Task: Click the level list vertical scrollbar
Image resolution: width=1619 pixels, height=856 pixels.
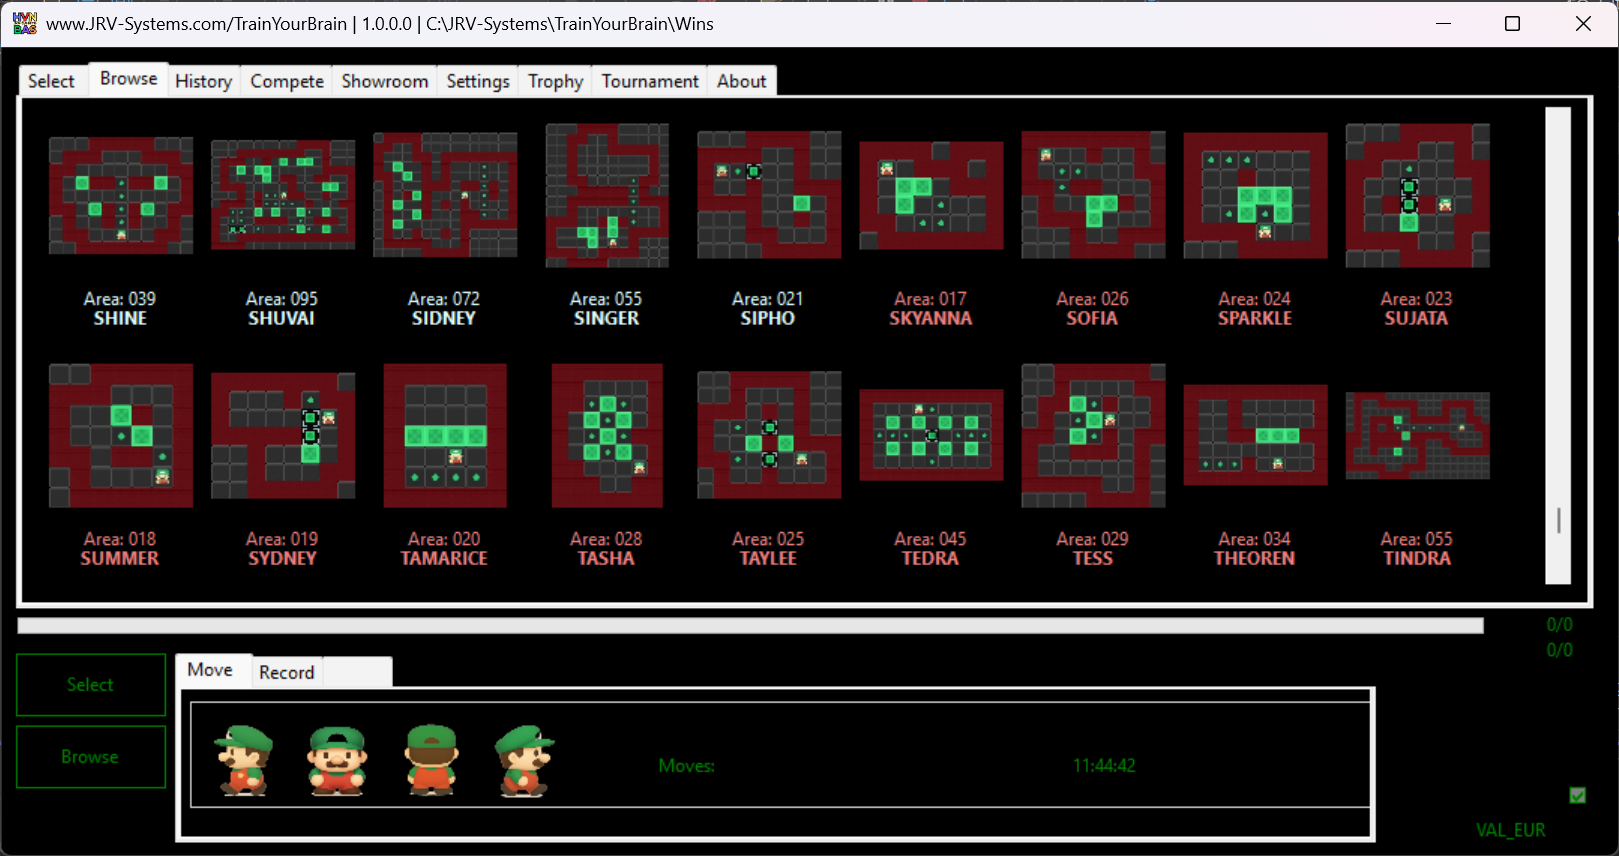Action: click(x=1558, y=345)
